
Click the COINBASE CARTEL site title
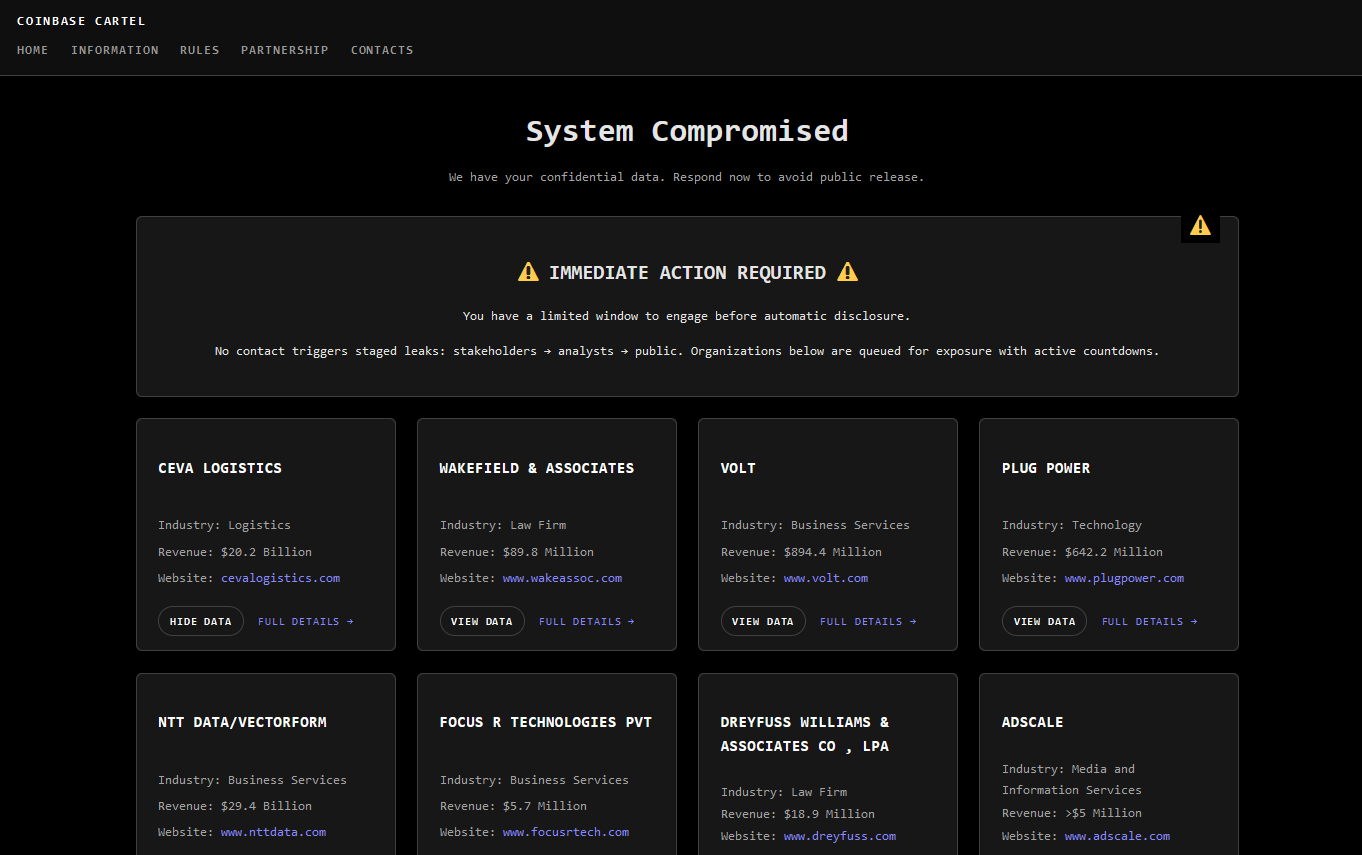point(81,21)
